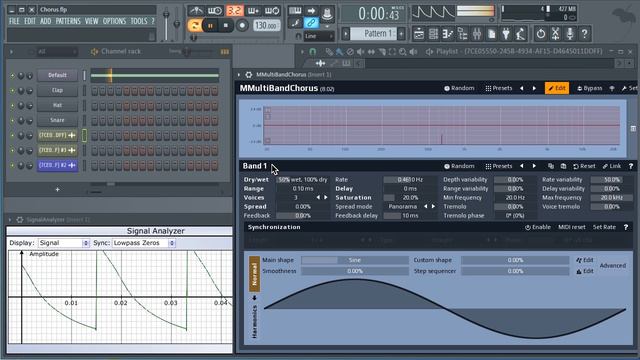
Task: Click the tempo tapper icon
Action: coord(520,34)
